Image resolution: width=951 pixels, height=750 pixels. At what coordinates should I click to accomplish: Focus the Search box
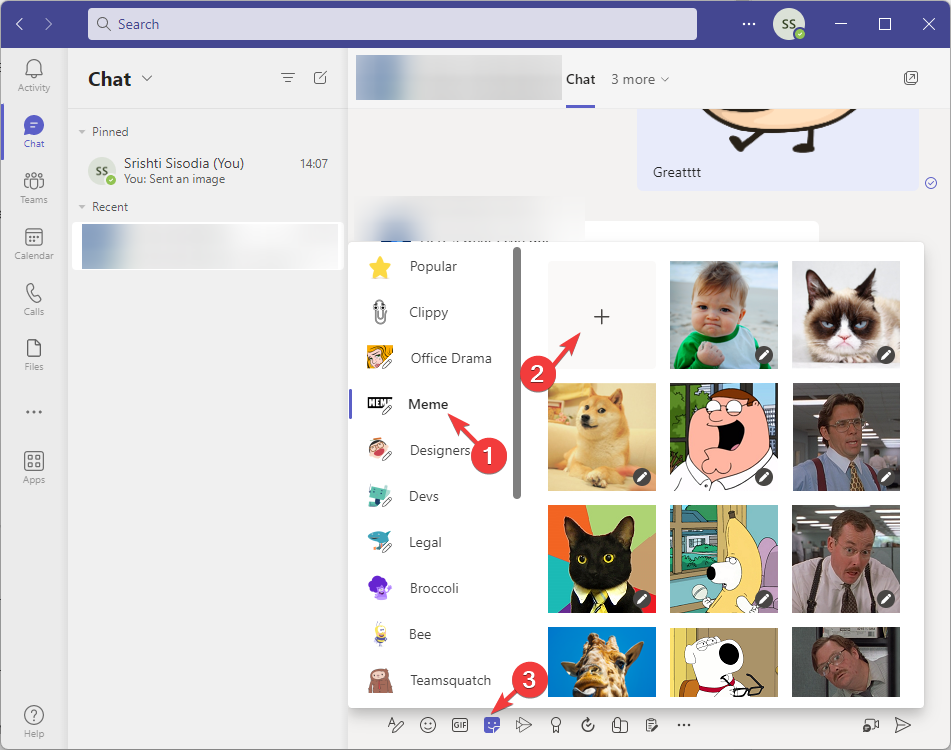tap(392, 24)
